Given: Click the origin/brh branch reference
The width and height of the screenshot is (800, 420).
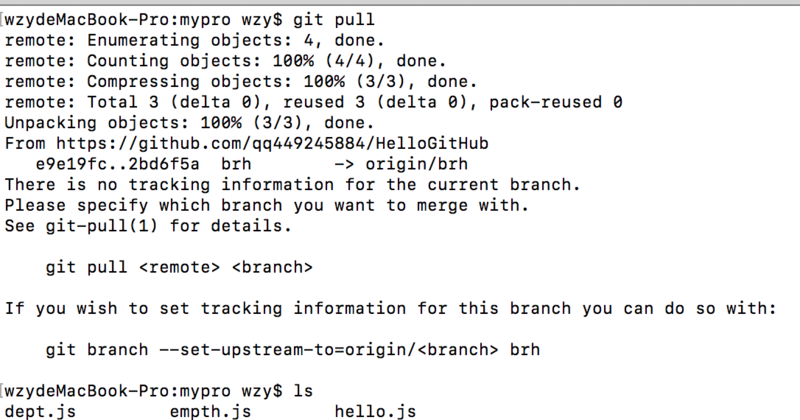Looking at the screenshot, I should tap(416, 164).
